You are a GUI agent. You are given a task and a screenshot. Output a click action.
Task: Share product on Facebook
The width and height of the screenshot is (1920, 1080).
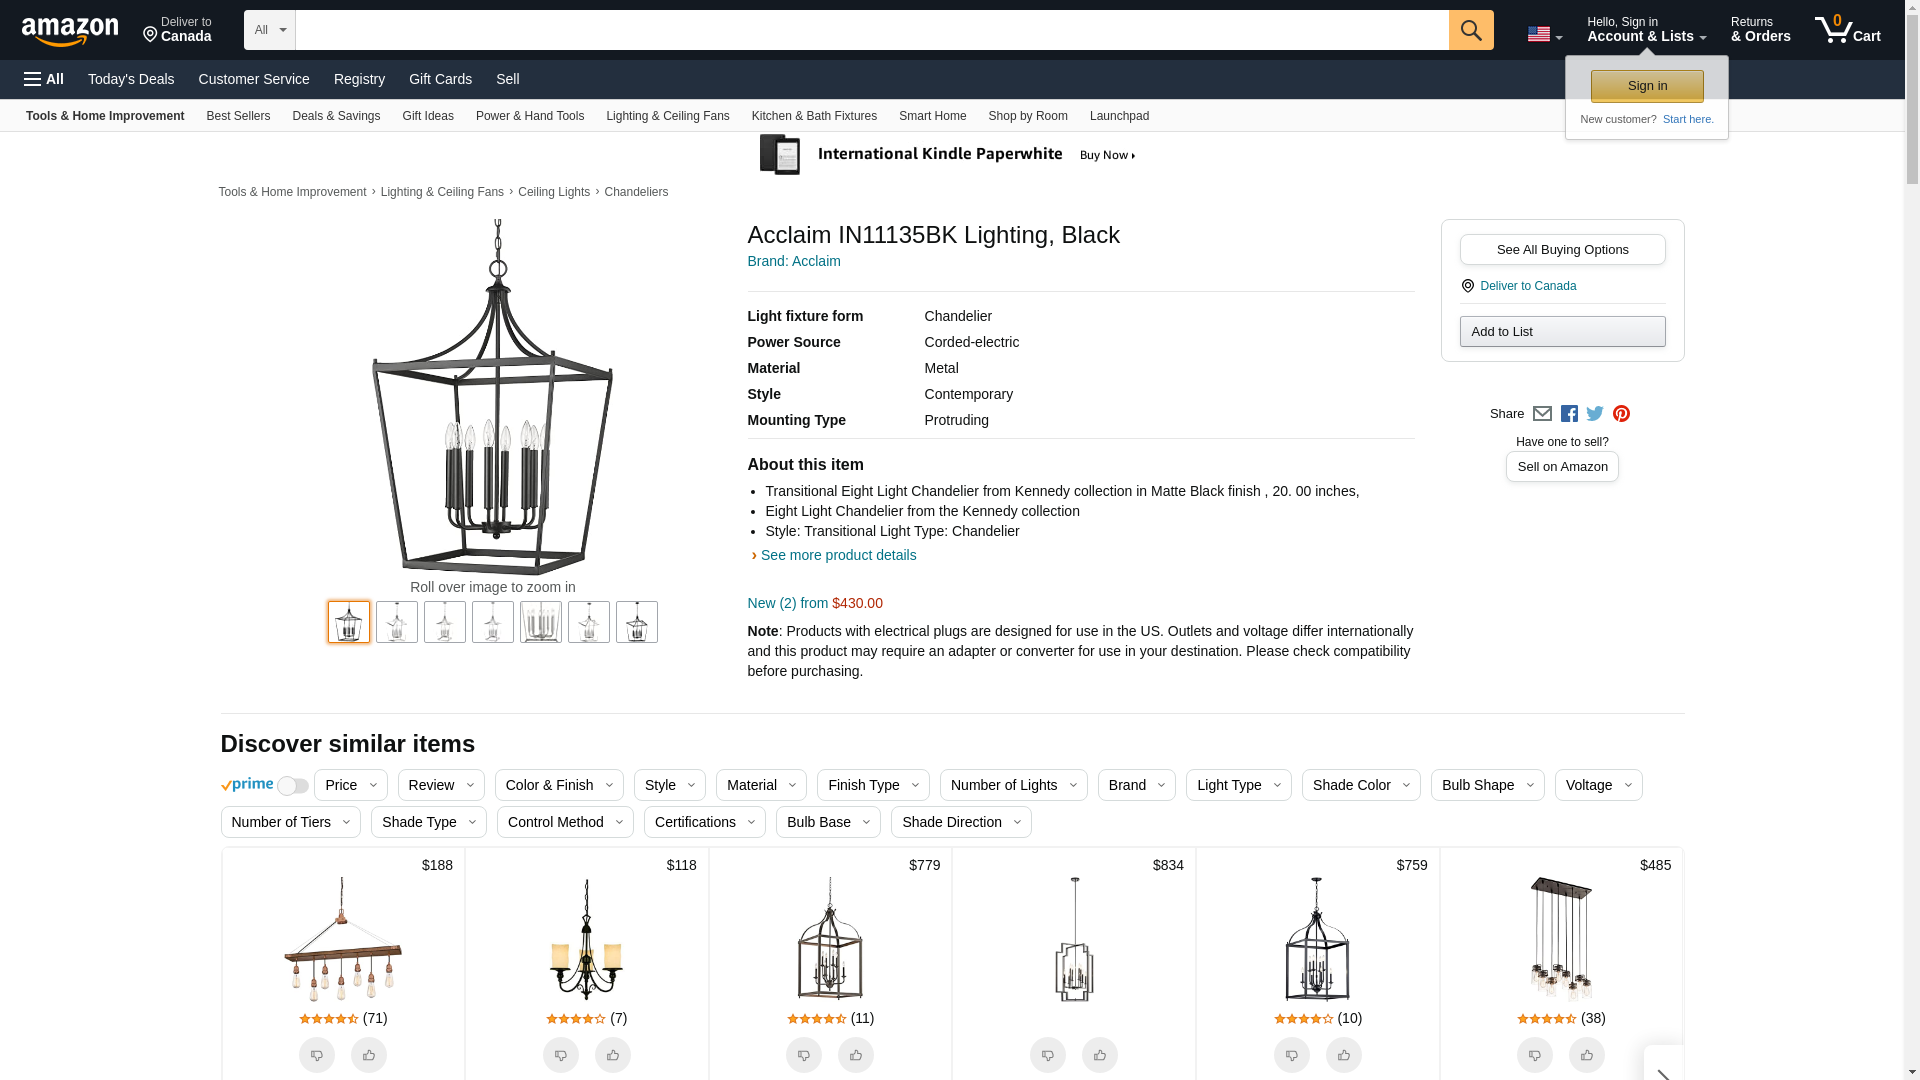(x=1569, y=414)
